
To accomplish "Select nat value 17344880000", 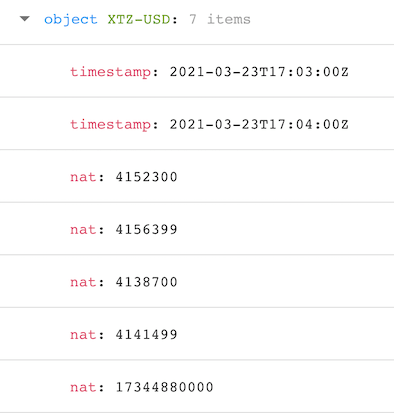I will (x=164, y=387).
